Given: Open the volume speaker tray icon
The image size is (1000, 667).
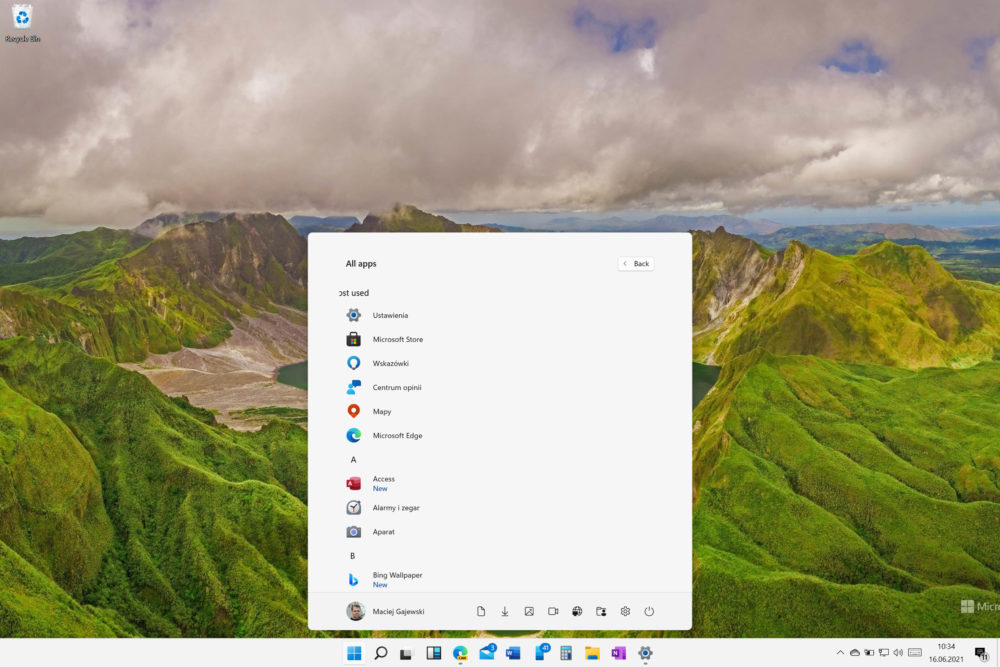Looking at the screenshot, I should click(898, 652).
